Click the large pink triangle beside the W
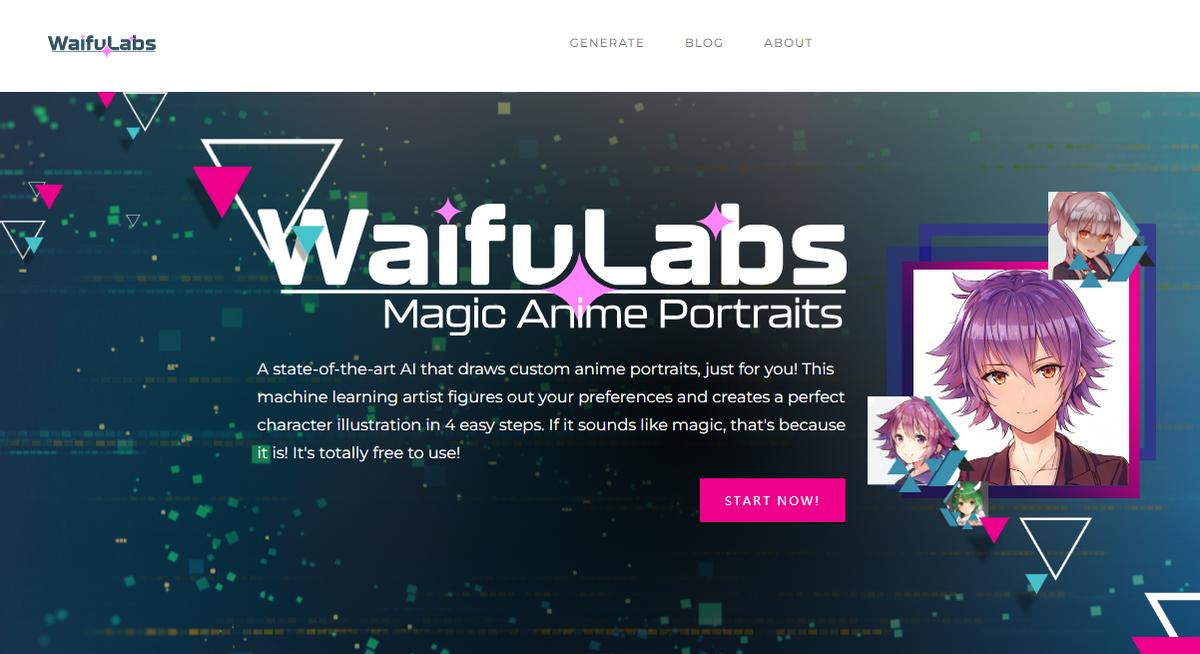The height and width of the screenshot is (654, 1200). (x=222, y=192)
